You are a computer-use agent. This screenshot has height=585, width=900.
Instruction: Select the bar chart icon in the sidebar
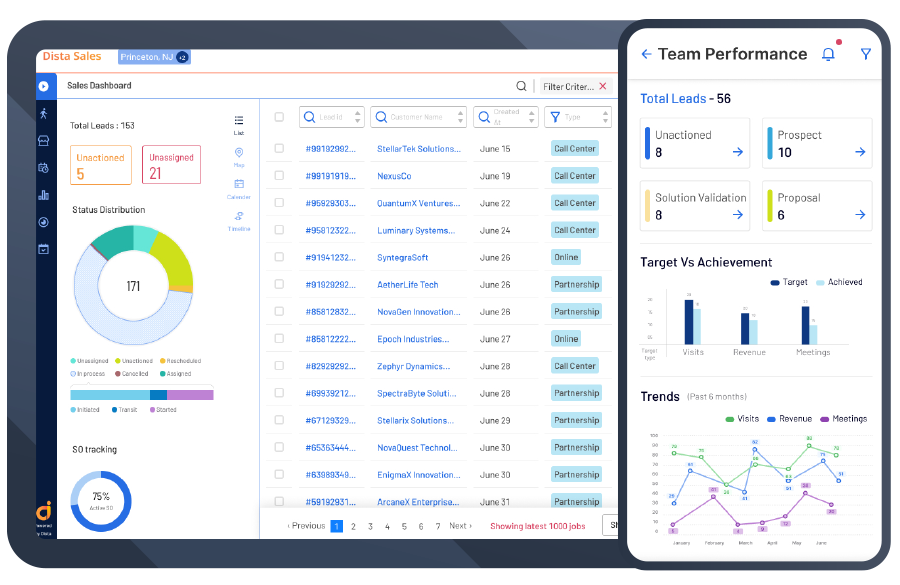tap(42, 192)
